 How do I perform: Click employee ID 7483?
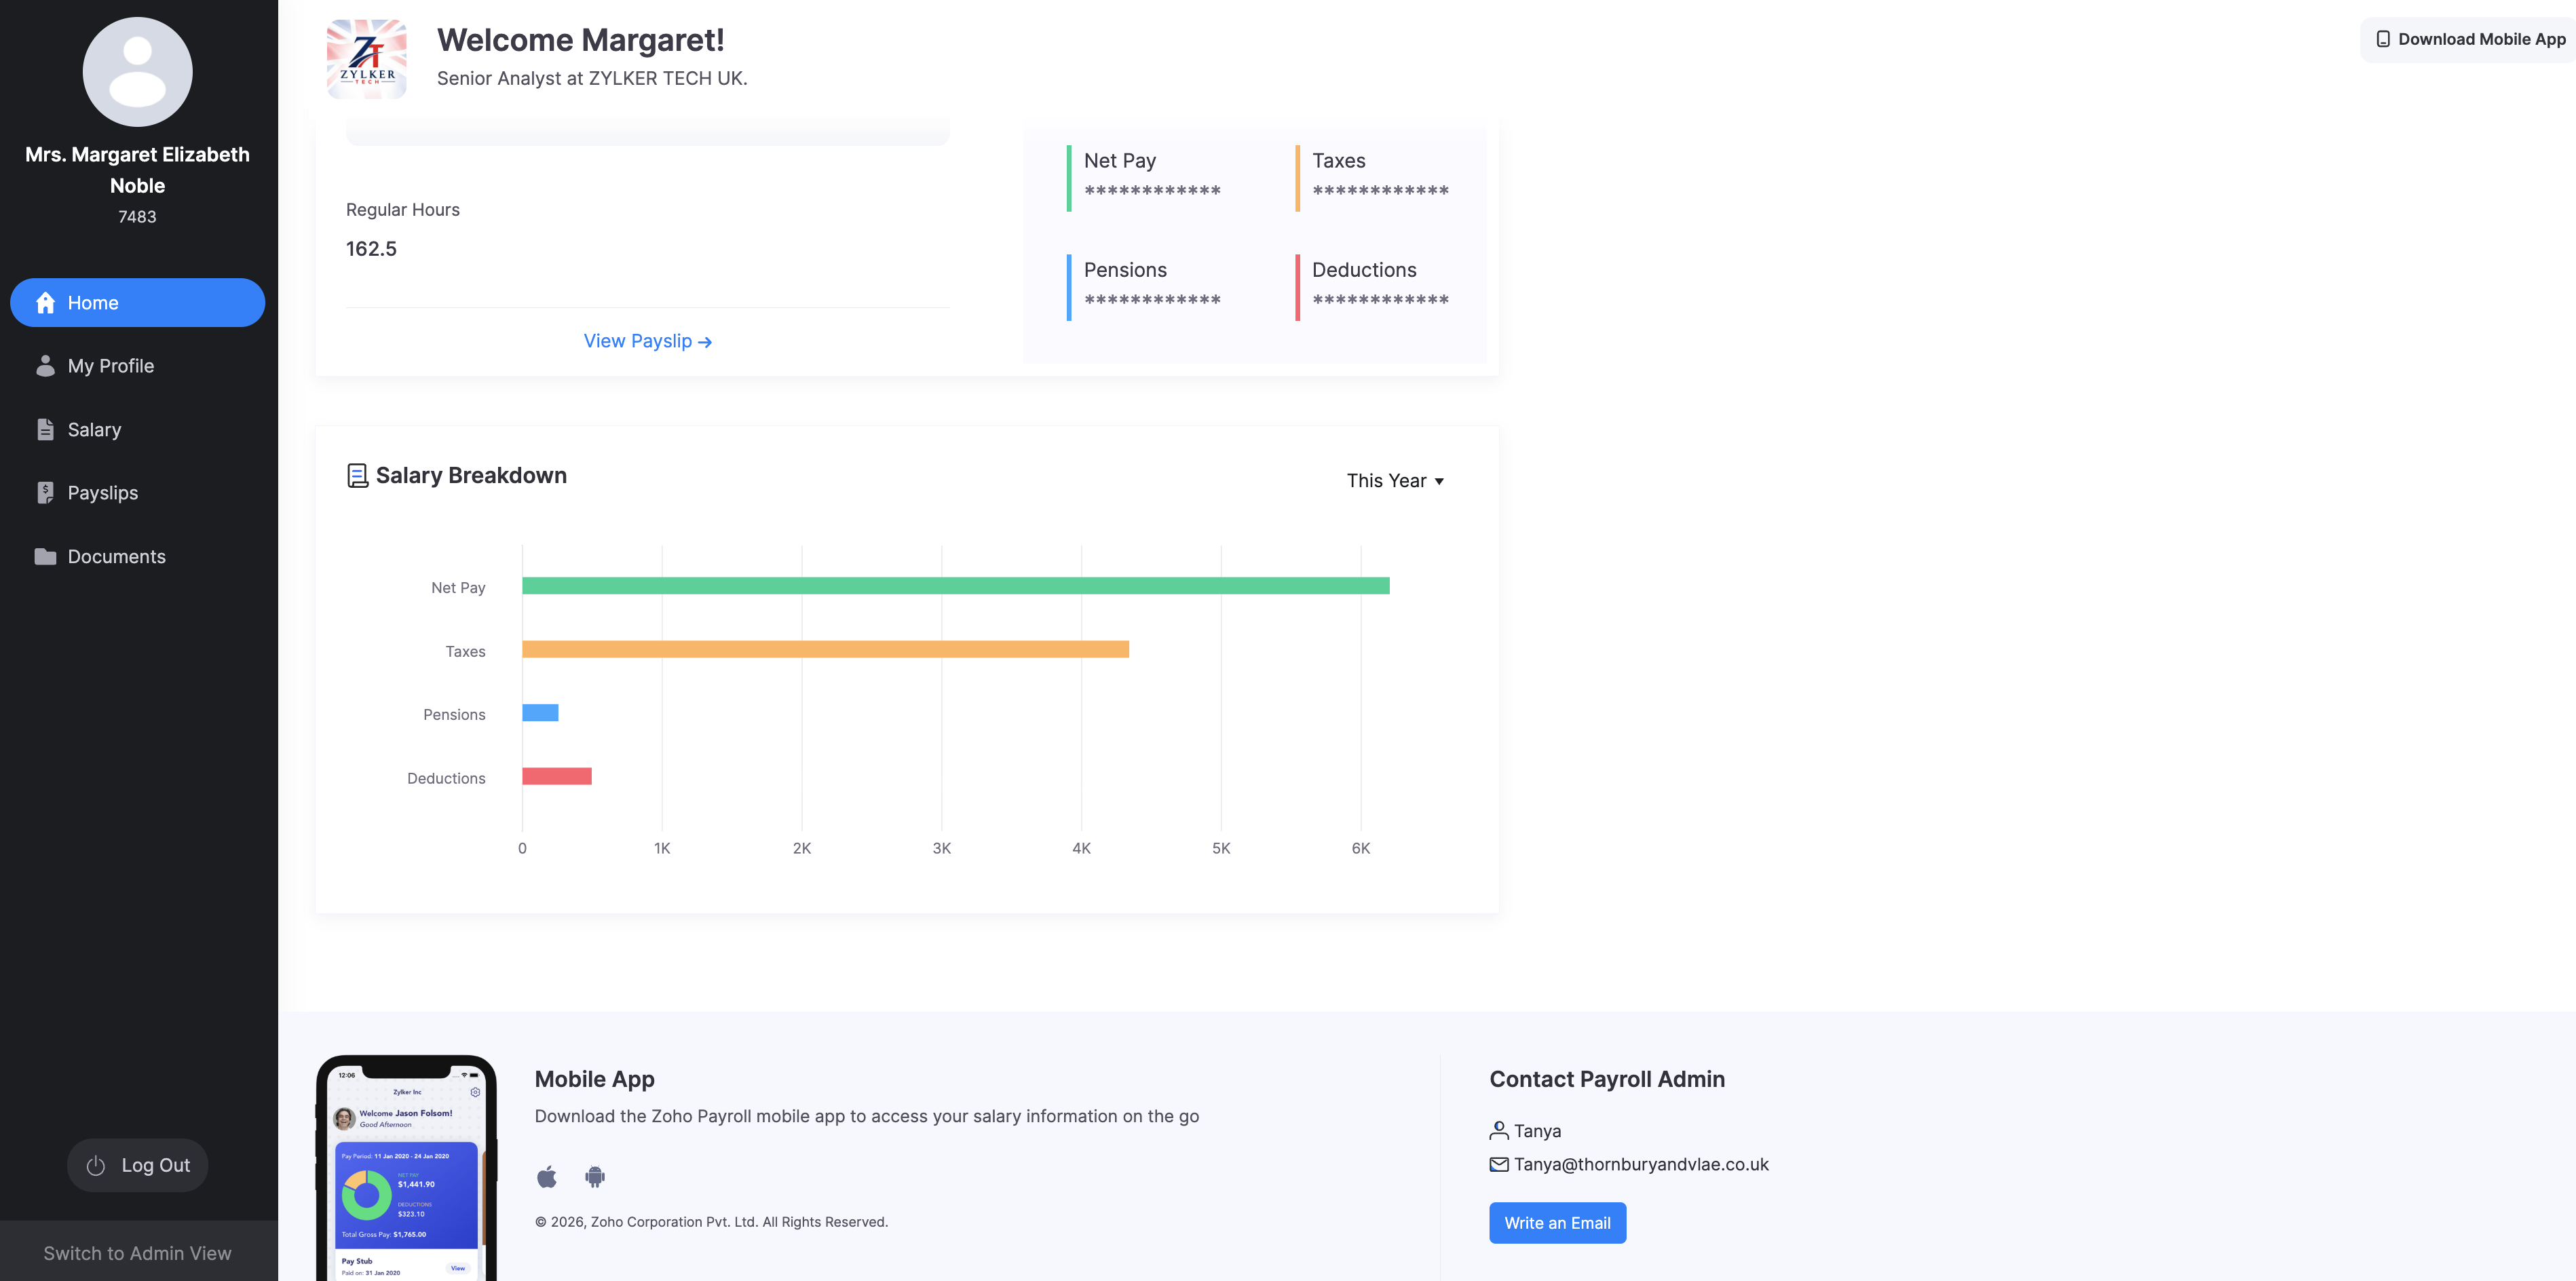(137, 217)
